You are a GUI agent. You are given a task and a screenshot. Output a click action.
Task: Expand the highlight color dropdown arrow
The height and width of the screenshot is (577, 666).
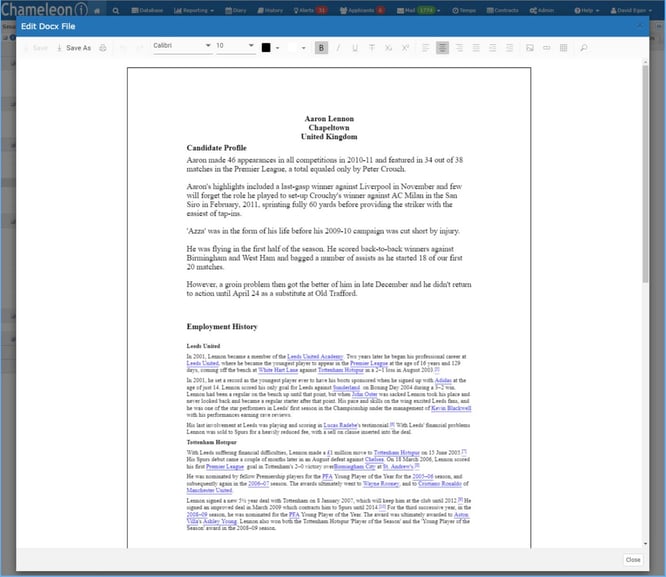(304, 48)
